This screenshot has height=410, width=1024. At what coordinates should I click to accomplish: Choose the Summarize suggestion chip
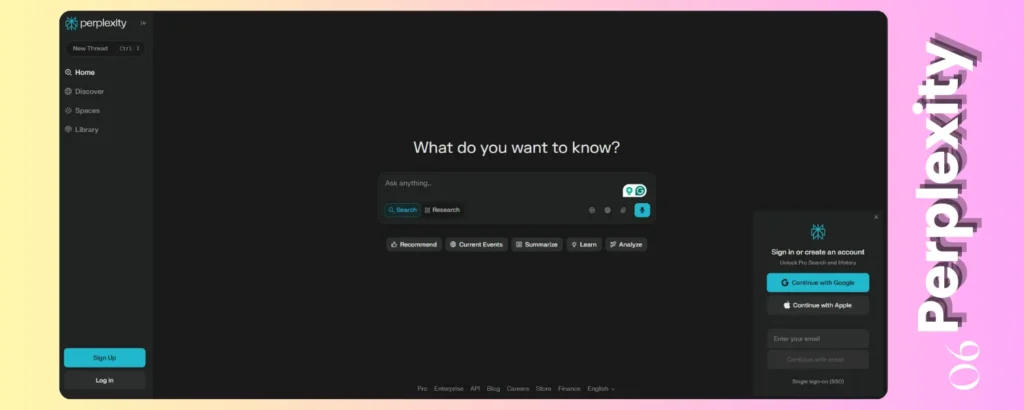coord(537,244)
